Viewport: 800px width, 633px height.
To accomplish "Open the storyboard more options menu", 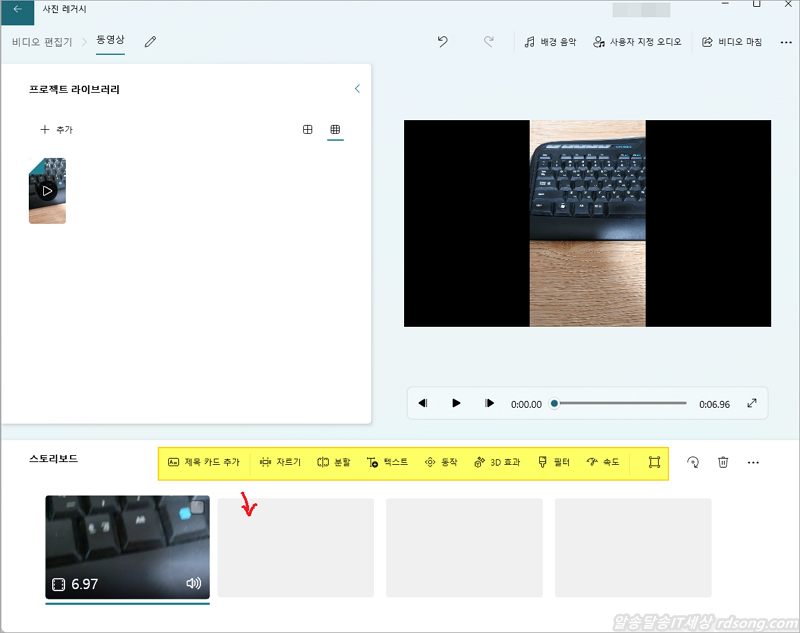I will point(753,462).
